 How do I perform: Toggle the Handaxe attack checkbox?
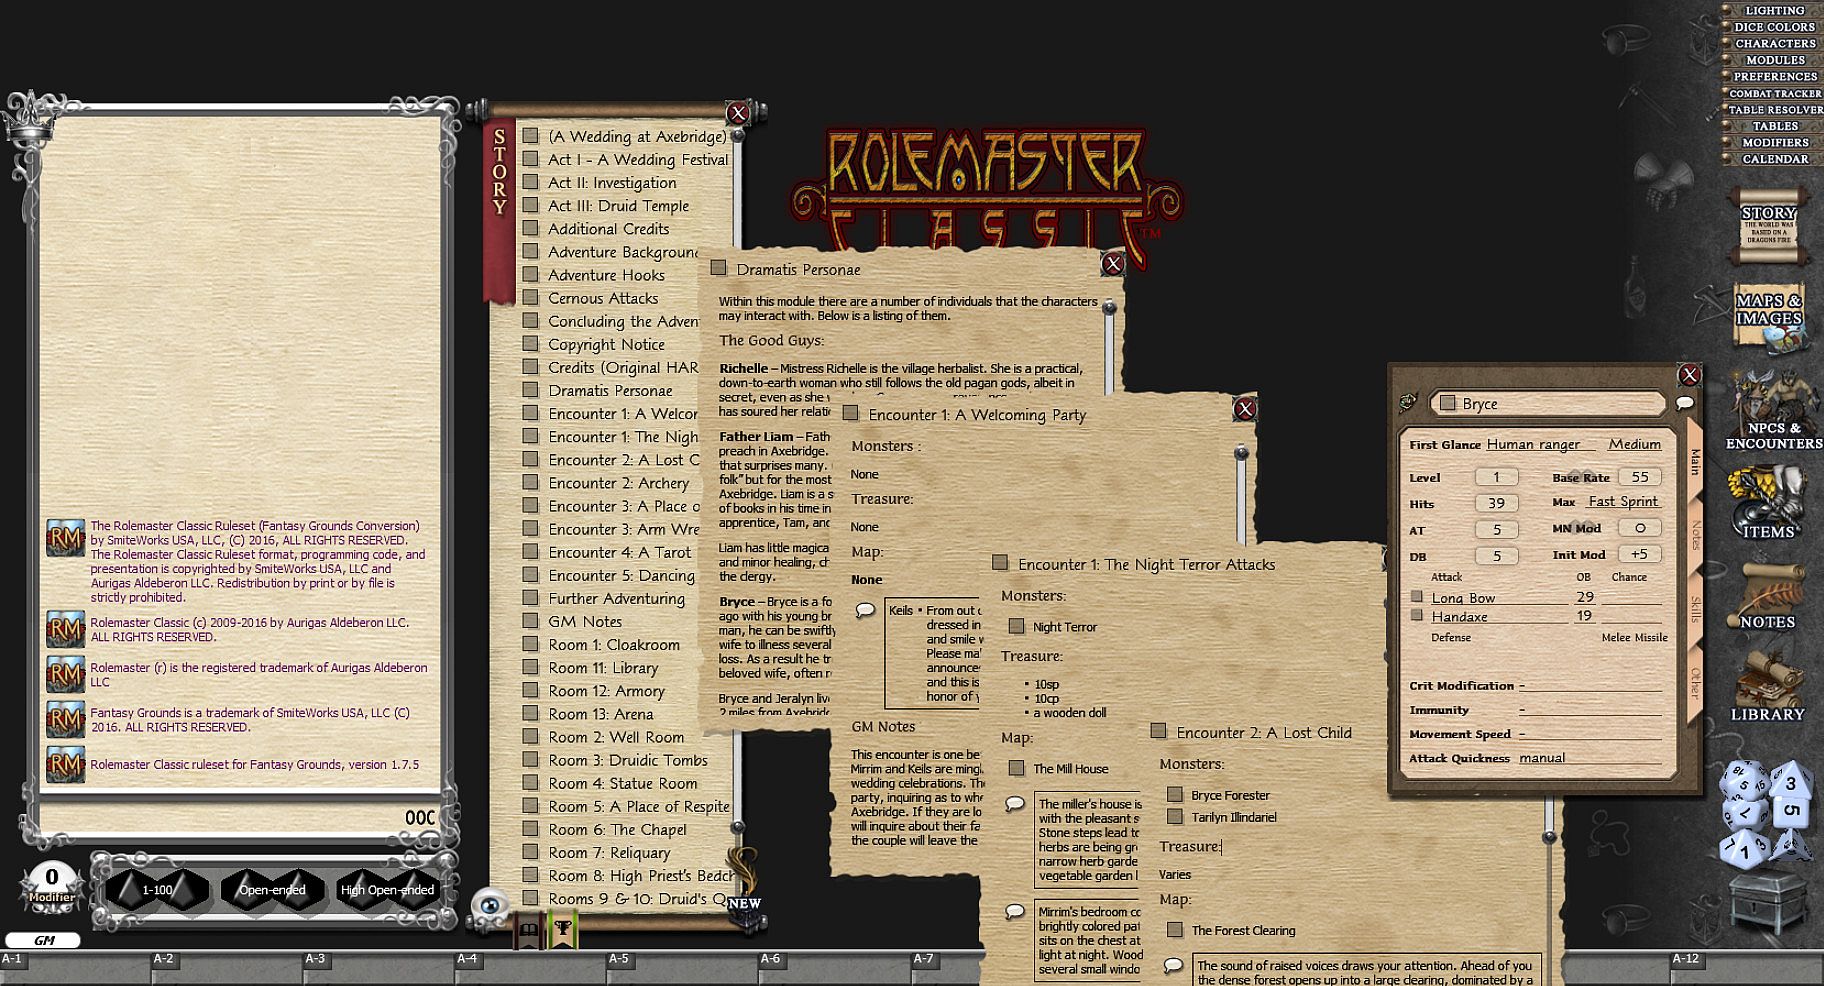[x=1416, y=615]
